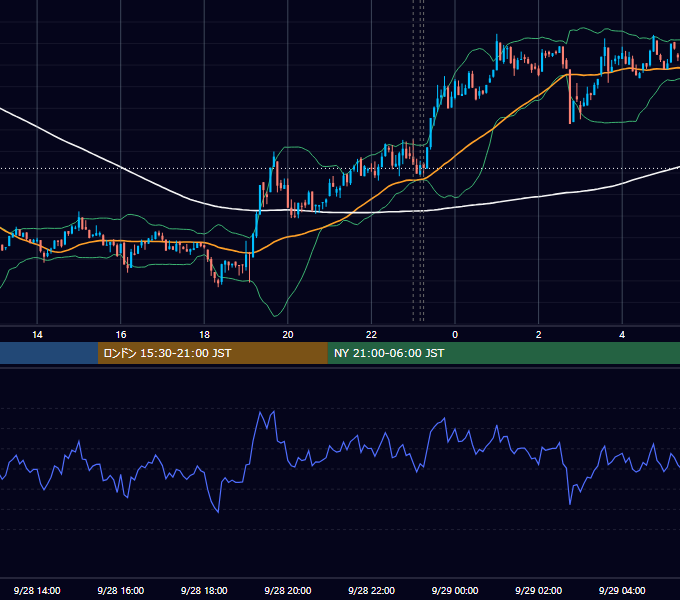Select hour label 22 on price chart axis
The image size is (680, 600).
[371, 335]
